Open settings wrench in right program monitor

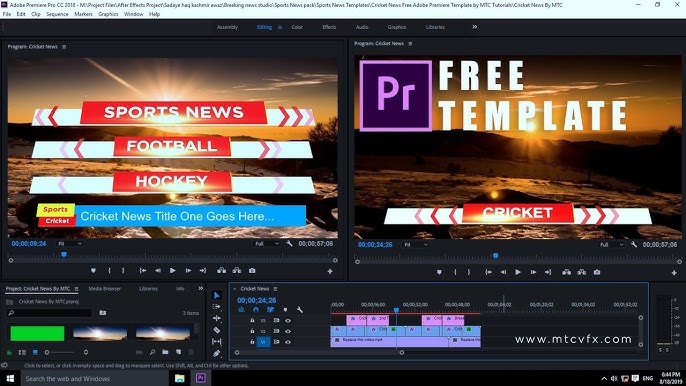(x=634, y=244)
